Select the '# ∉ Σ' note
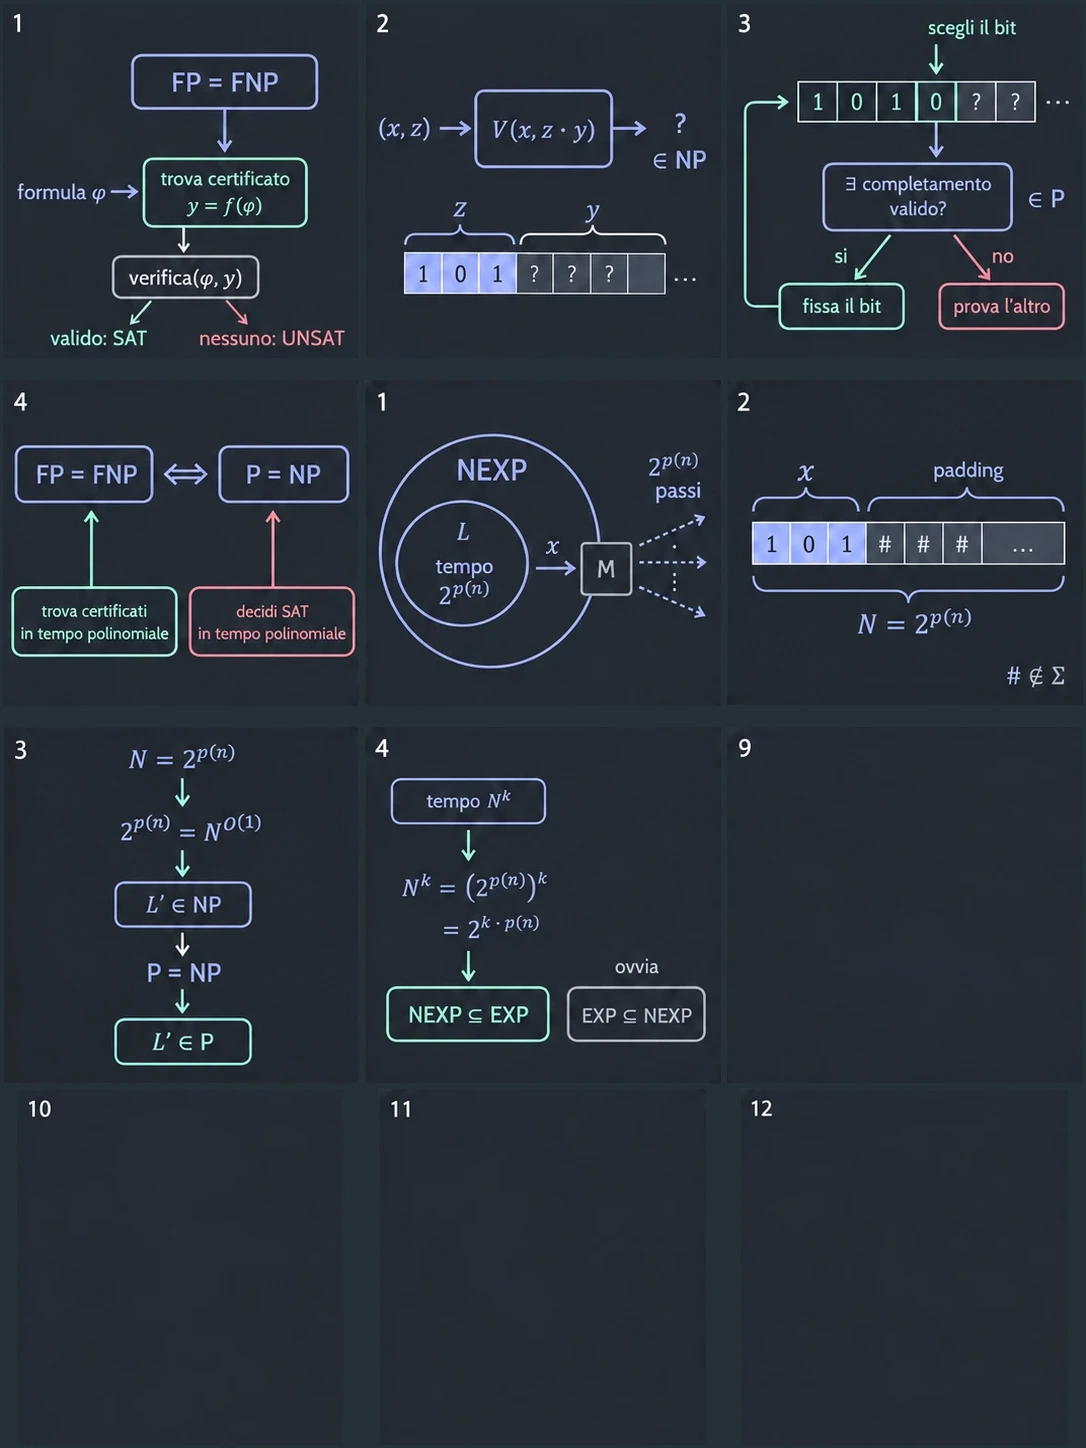 pyautogui.click(x=1035, y=676)
